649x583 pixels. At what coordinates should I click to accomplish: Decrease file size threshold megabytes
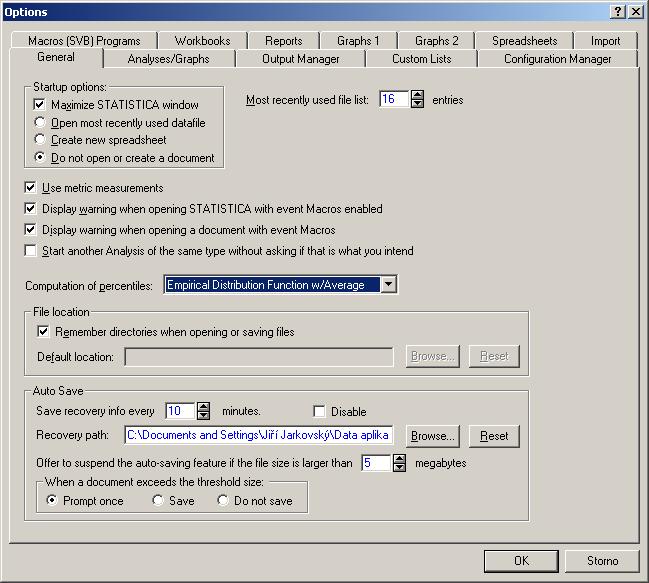[399, 467]
